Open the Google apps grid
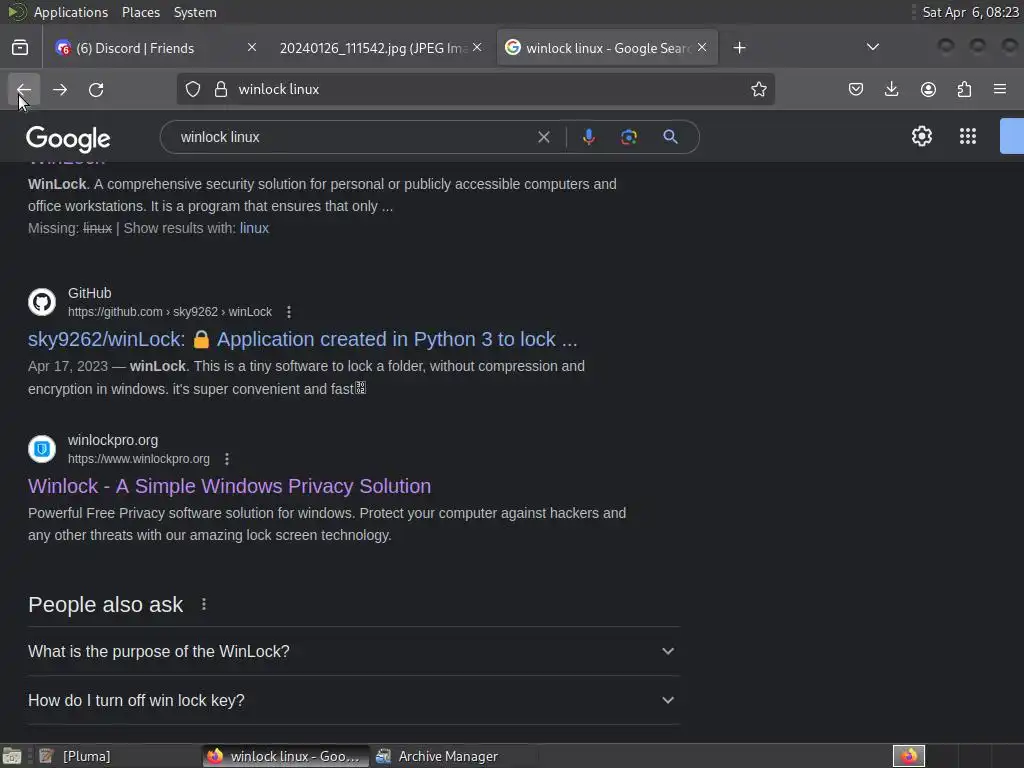1024x768 pixels. click(968, 136)
